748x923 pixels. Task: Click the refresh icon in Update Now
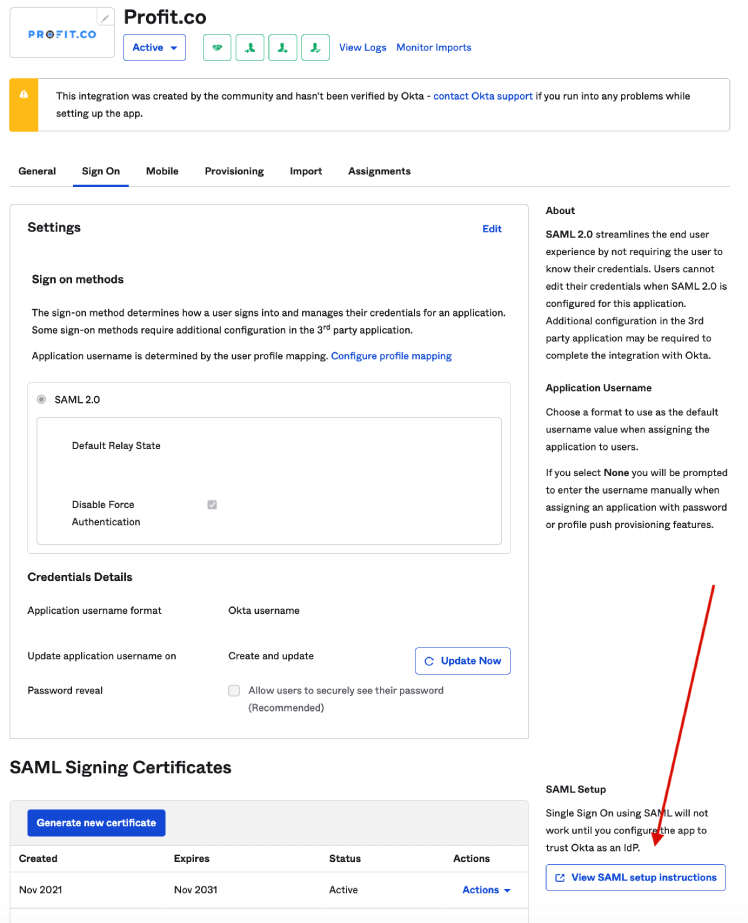[429, 661]
